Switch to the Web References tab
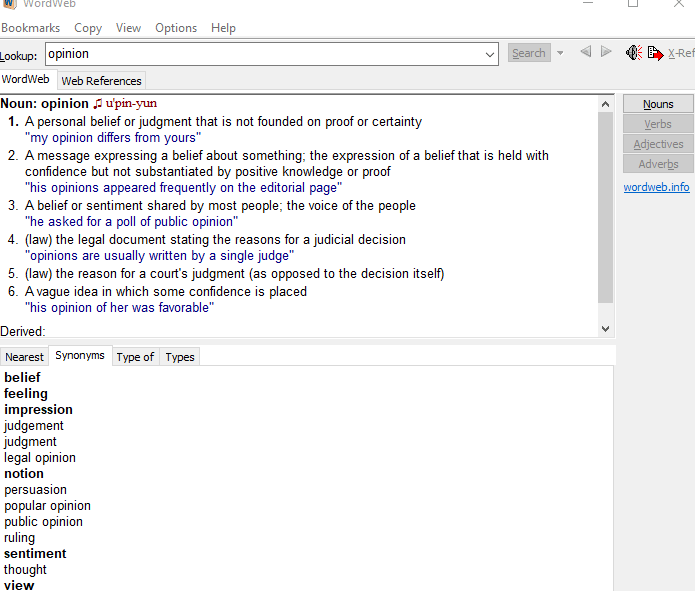This screenshot has height=591, width=695. click(x=101, y=81)
